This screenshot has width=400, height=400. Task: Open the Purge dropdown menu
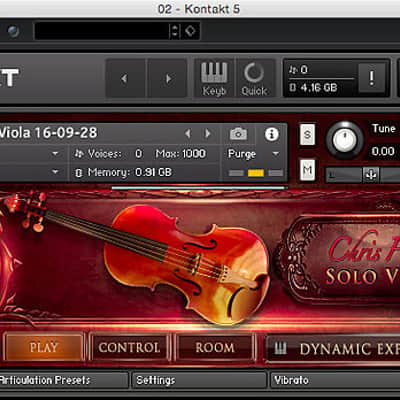tap(254, 154)
